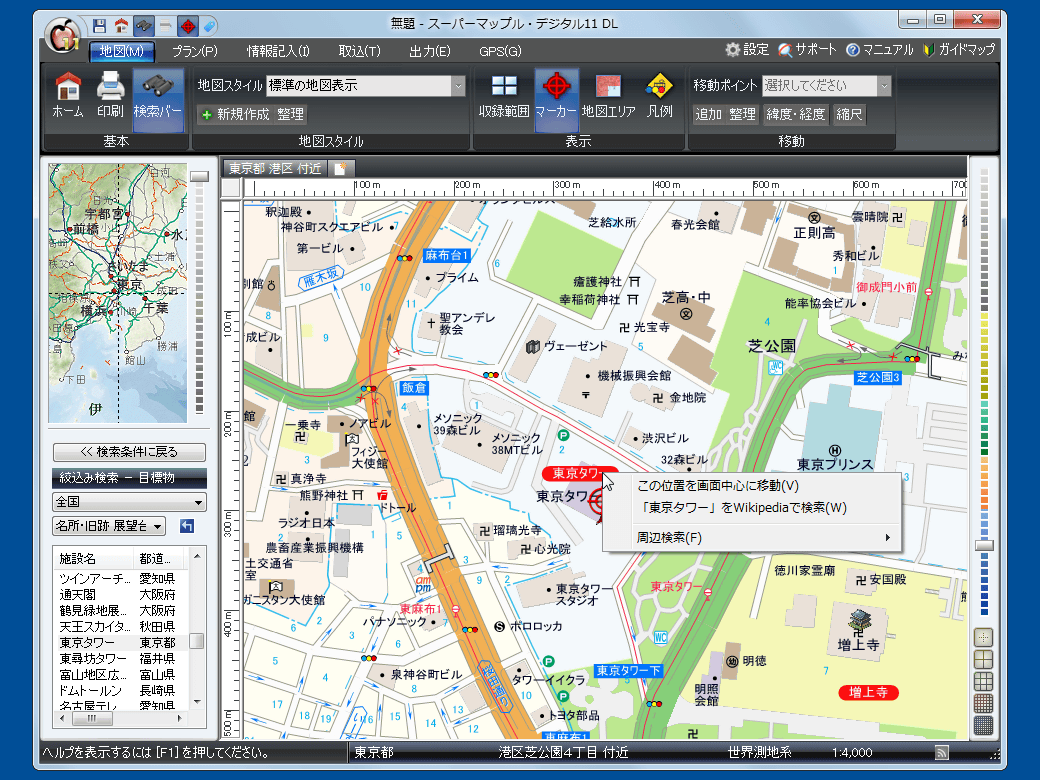Click the 印刷 print ribbon button

(110, 94)
